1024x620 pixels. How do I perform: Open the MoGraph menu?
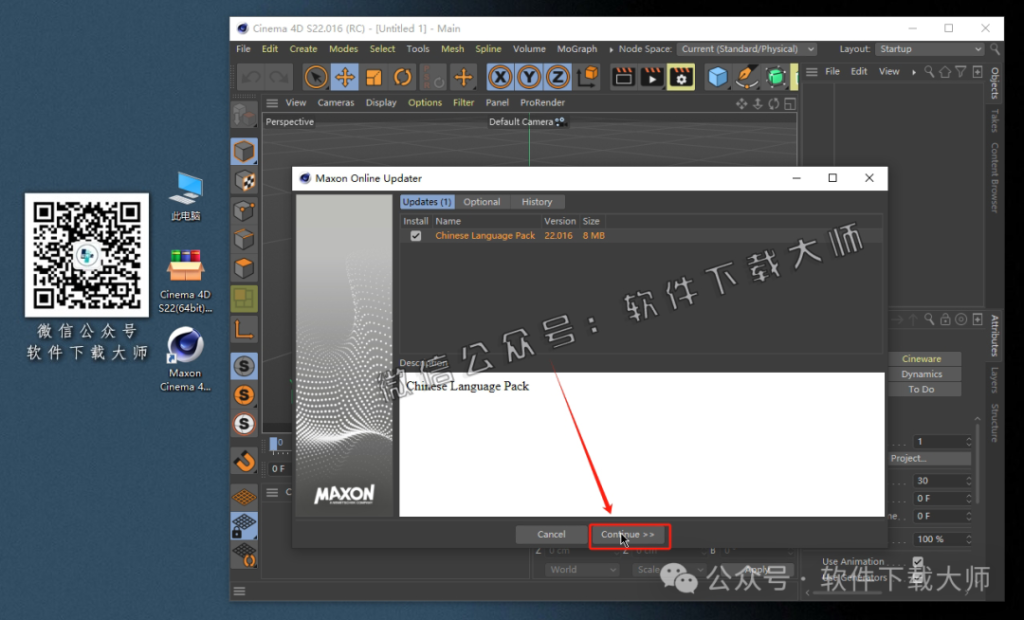coord(576,49)
